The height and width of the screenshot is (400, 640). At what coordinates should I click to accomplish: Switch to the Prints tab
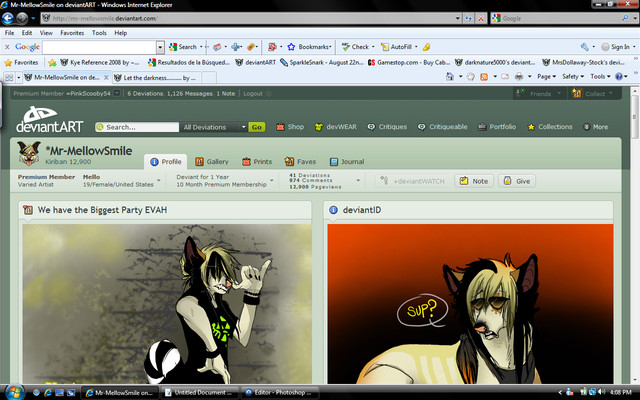257,162
